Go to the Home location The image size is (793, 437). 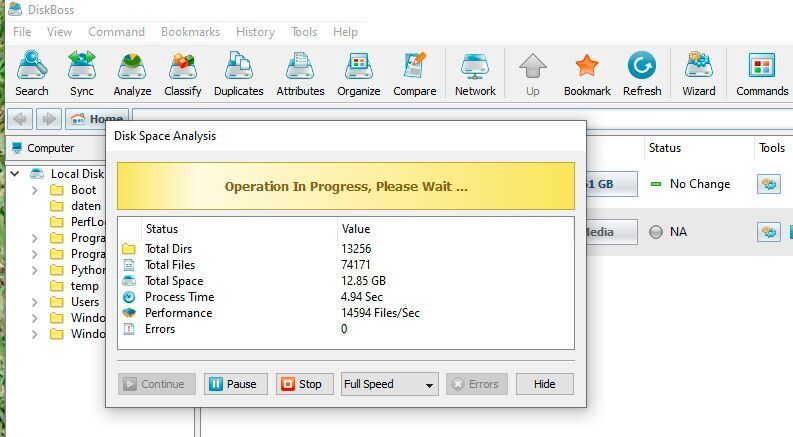click(x=98, y=119)
